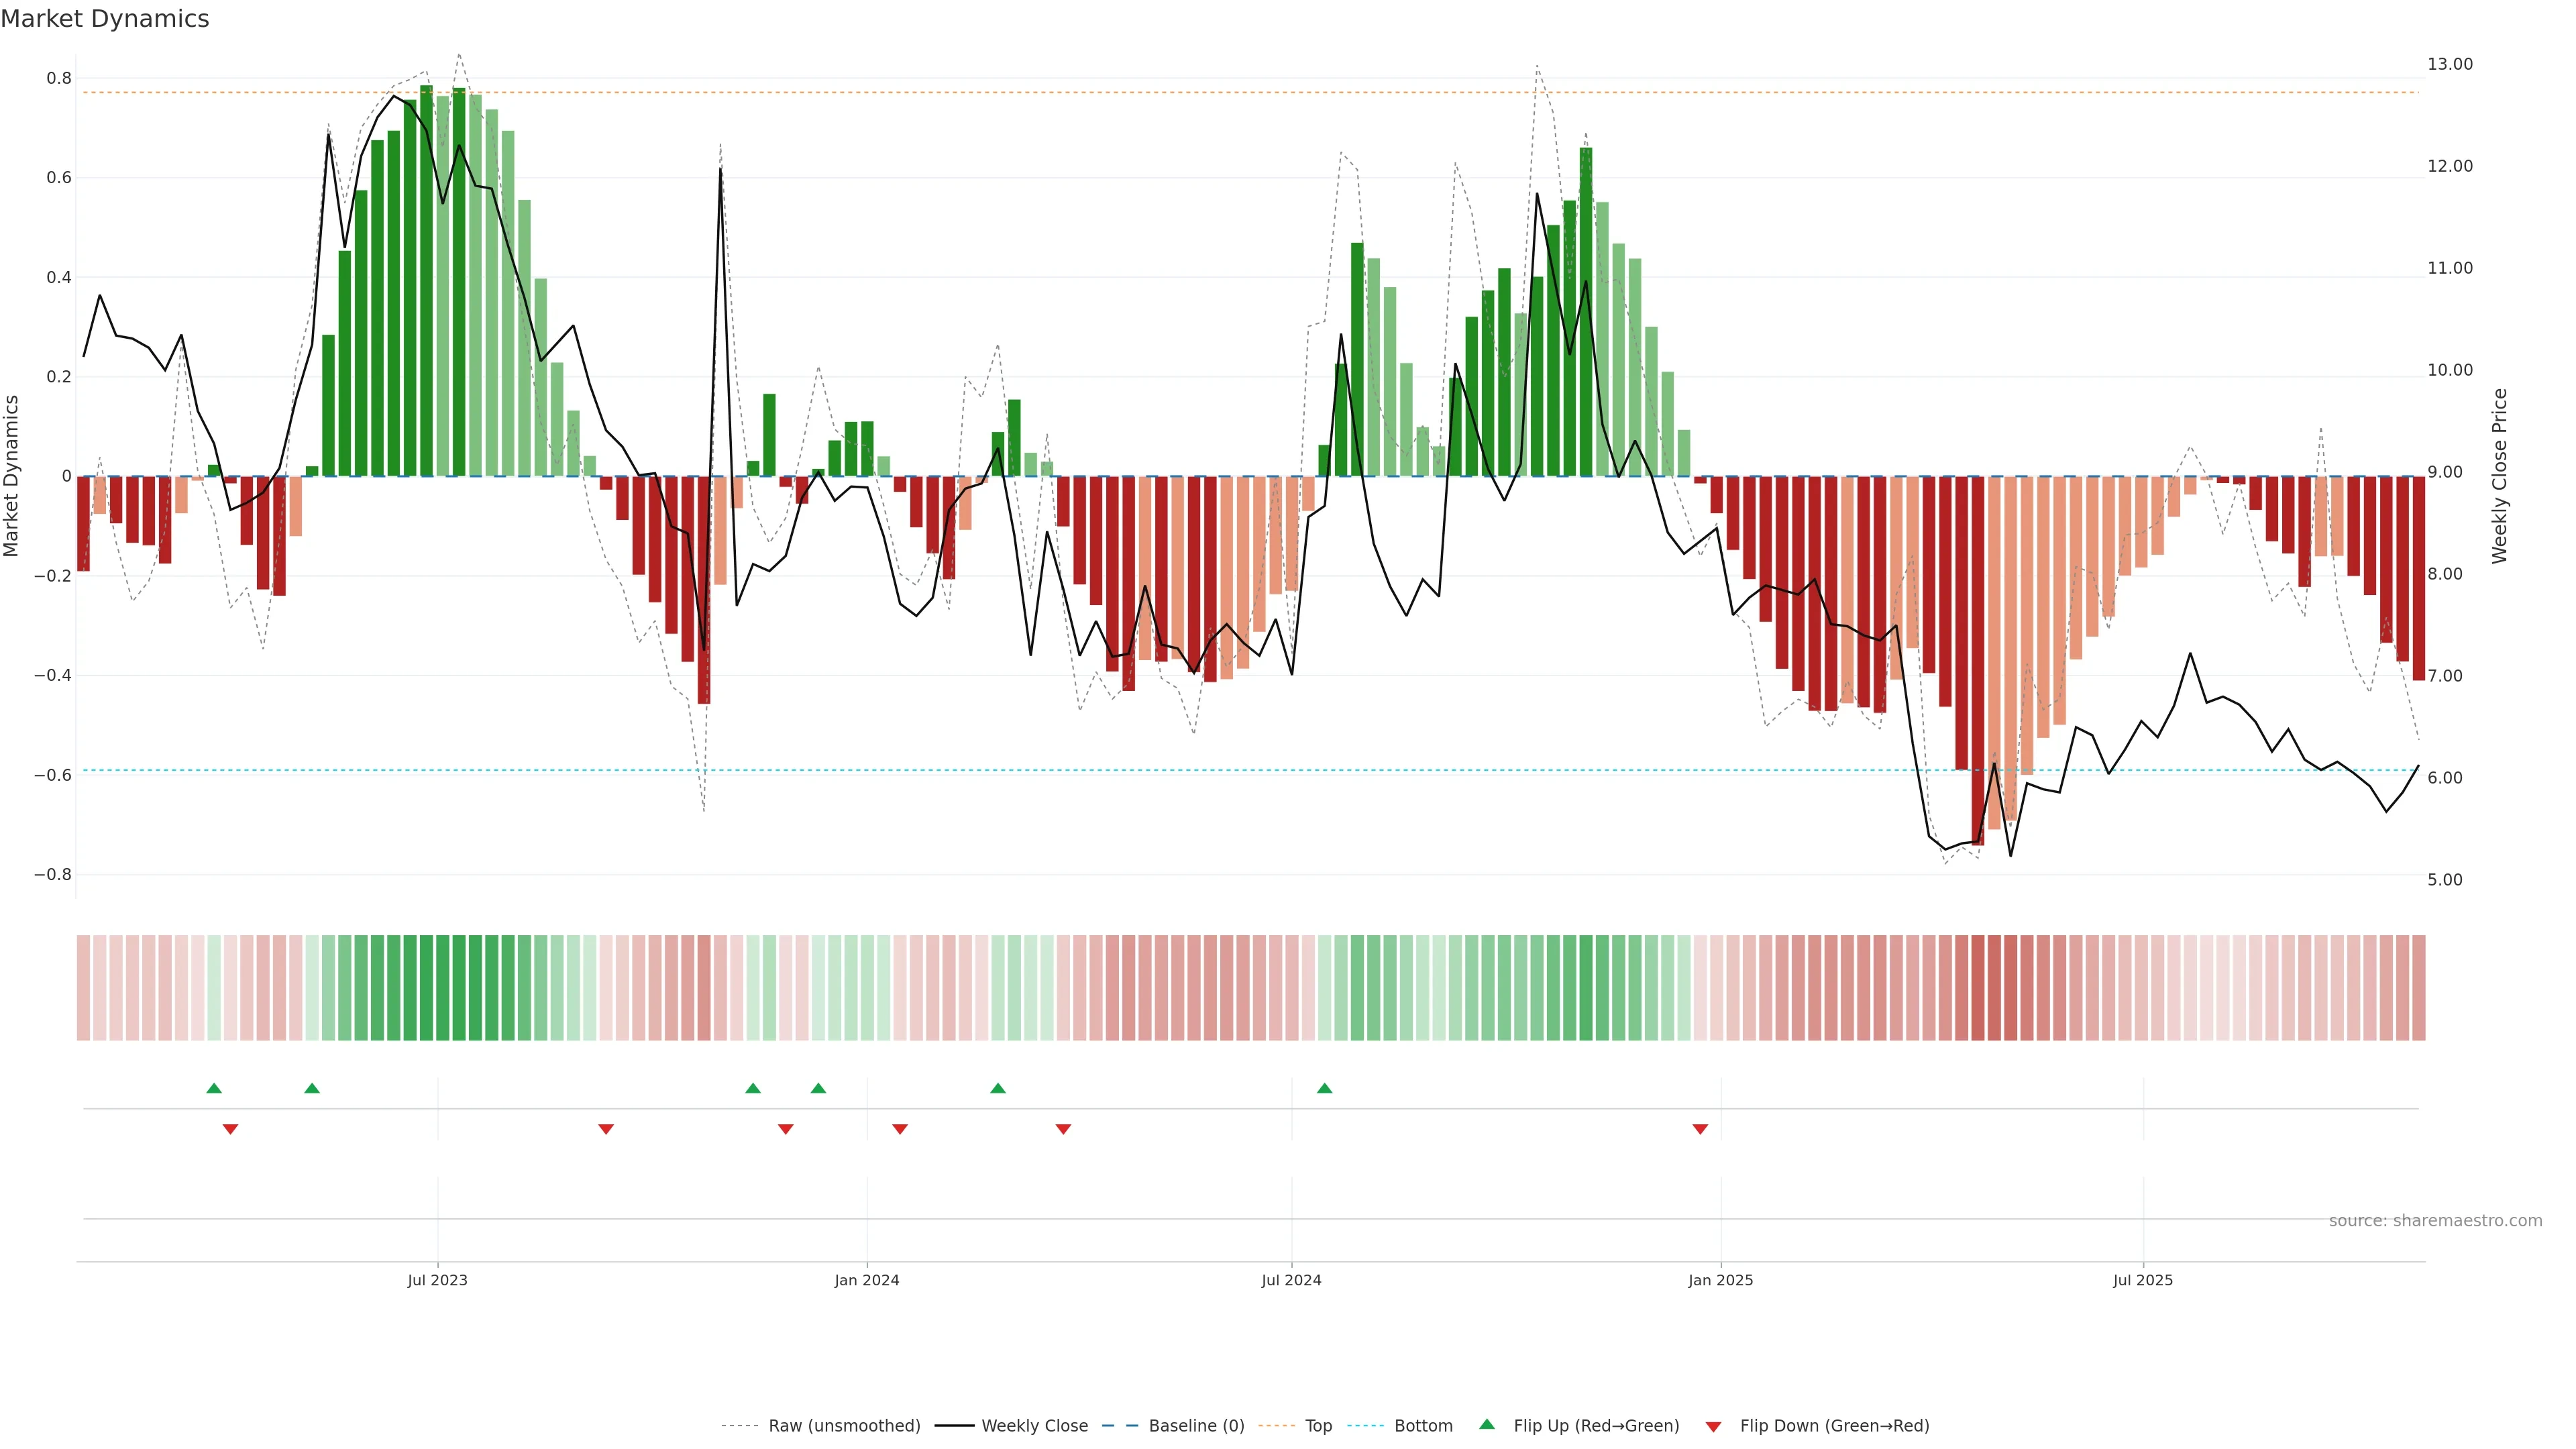Click the green flip-up triangle just after Jul 2024

(x=1324, y=1088)
